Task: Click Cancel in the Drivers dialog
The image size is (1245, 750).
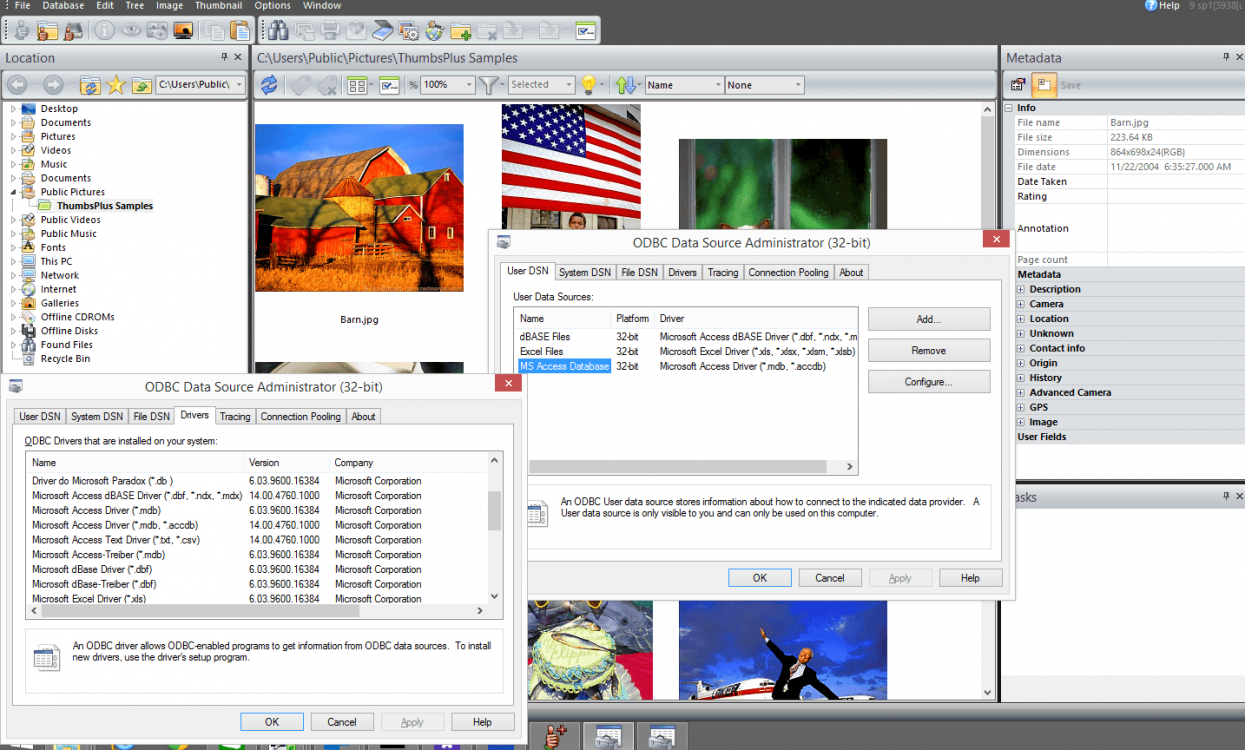Action: click(342, 722)
